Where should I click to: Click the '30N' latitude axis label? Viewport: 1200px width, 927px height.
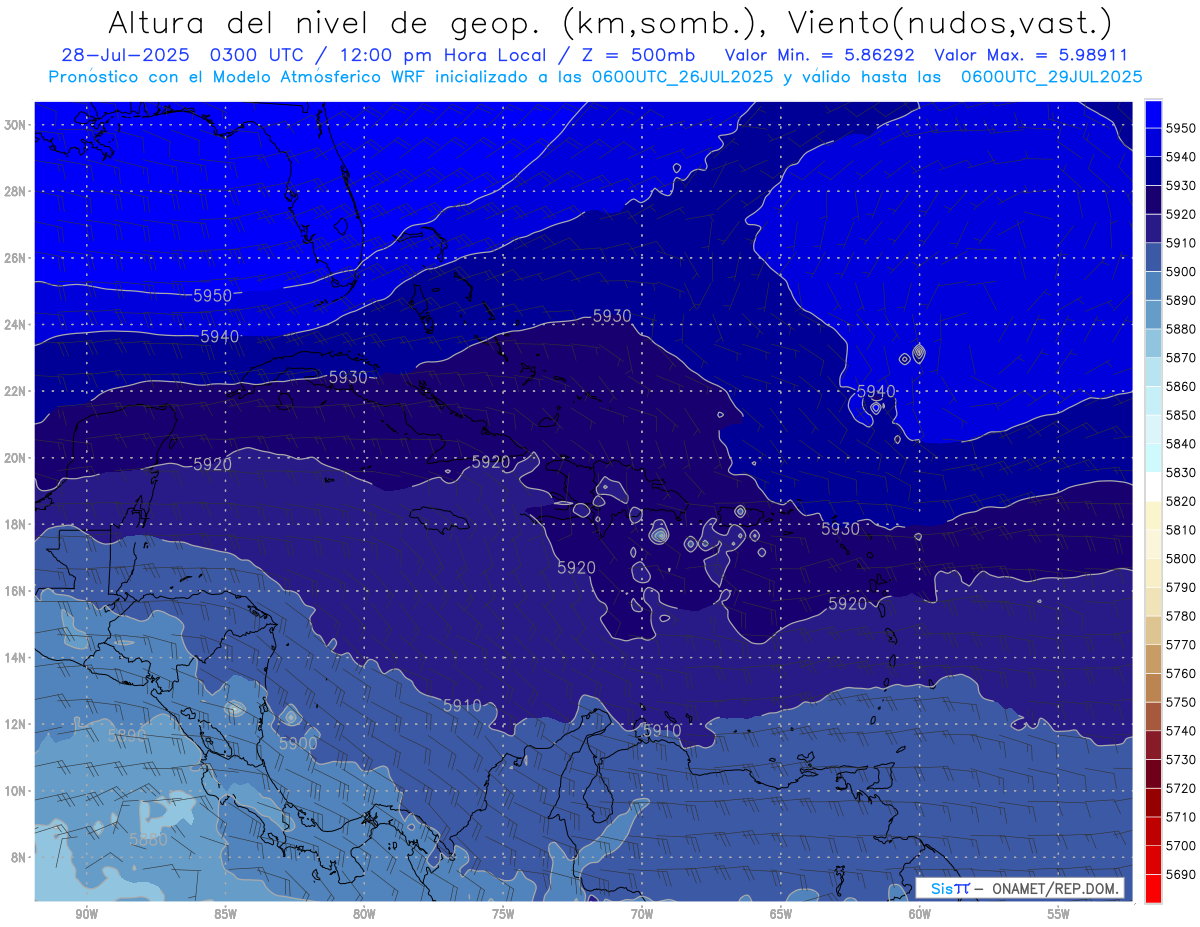(15, 125)
